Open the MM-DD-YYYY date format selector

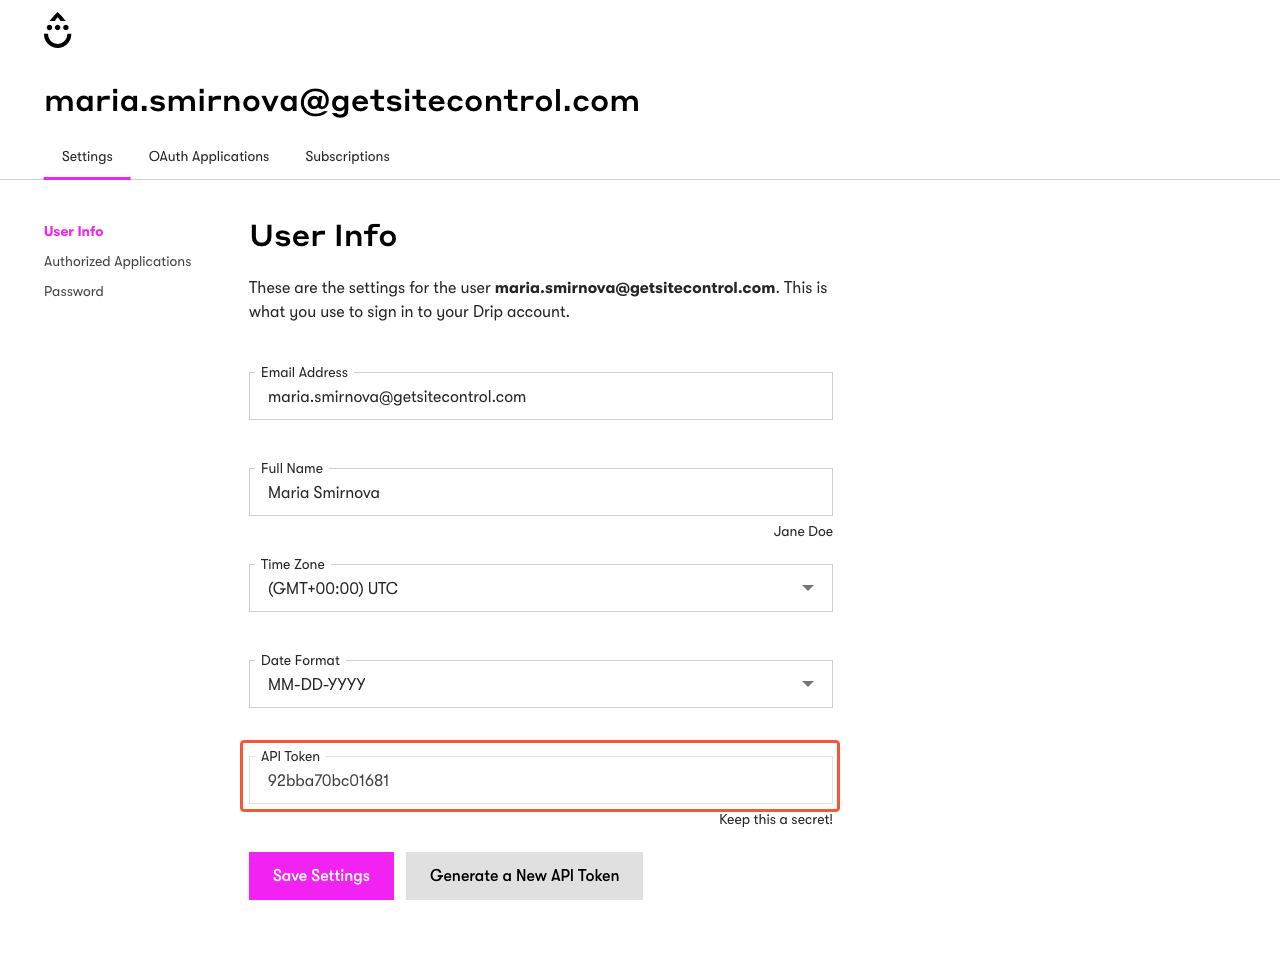coord(520,685)
